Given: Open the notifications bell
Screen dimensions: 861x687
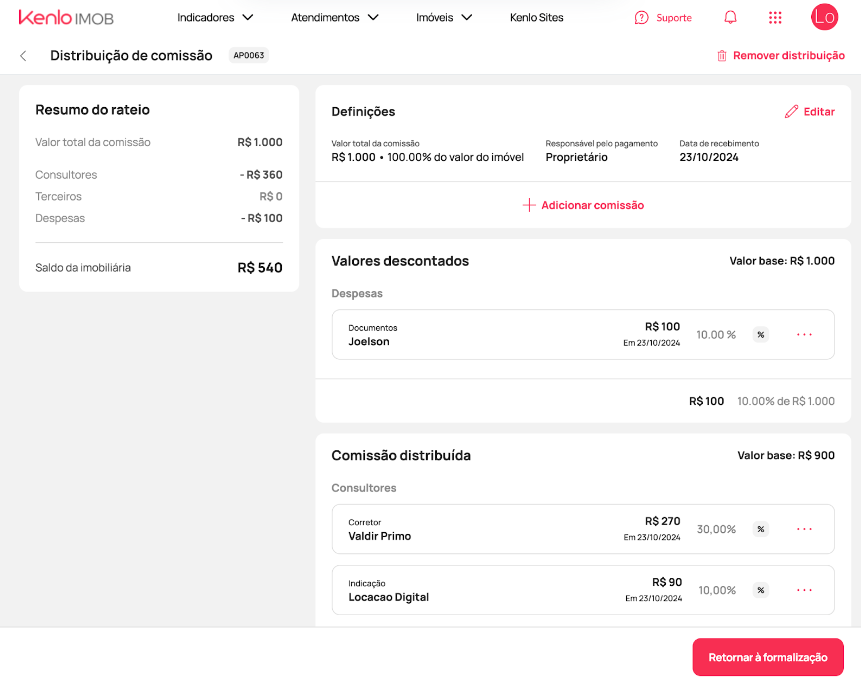Looking at the screenshot, I should (x=730, y=18).
